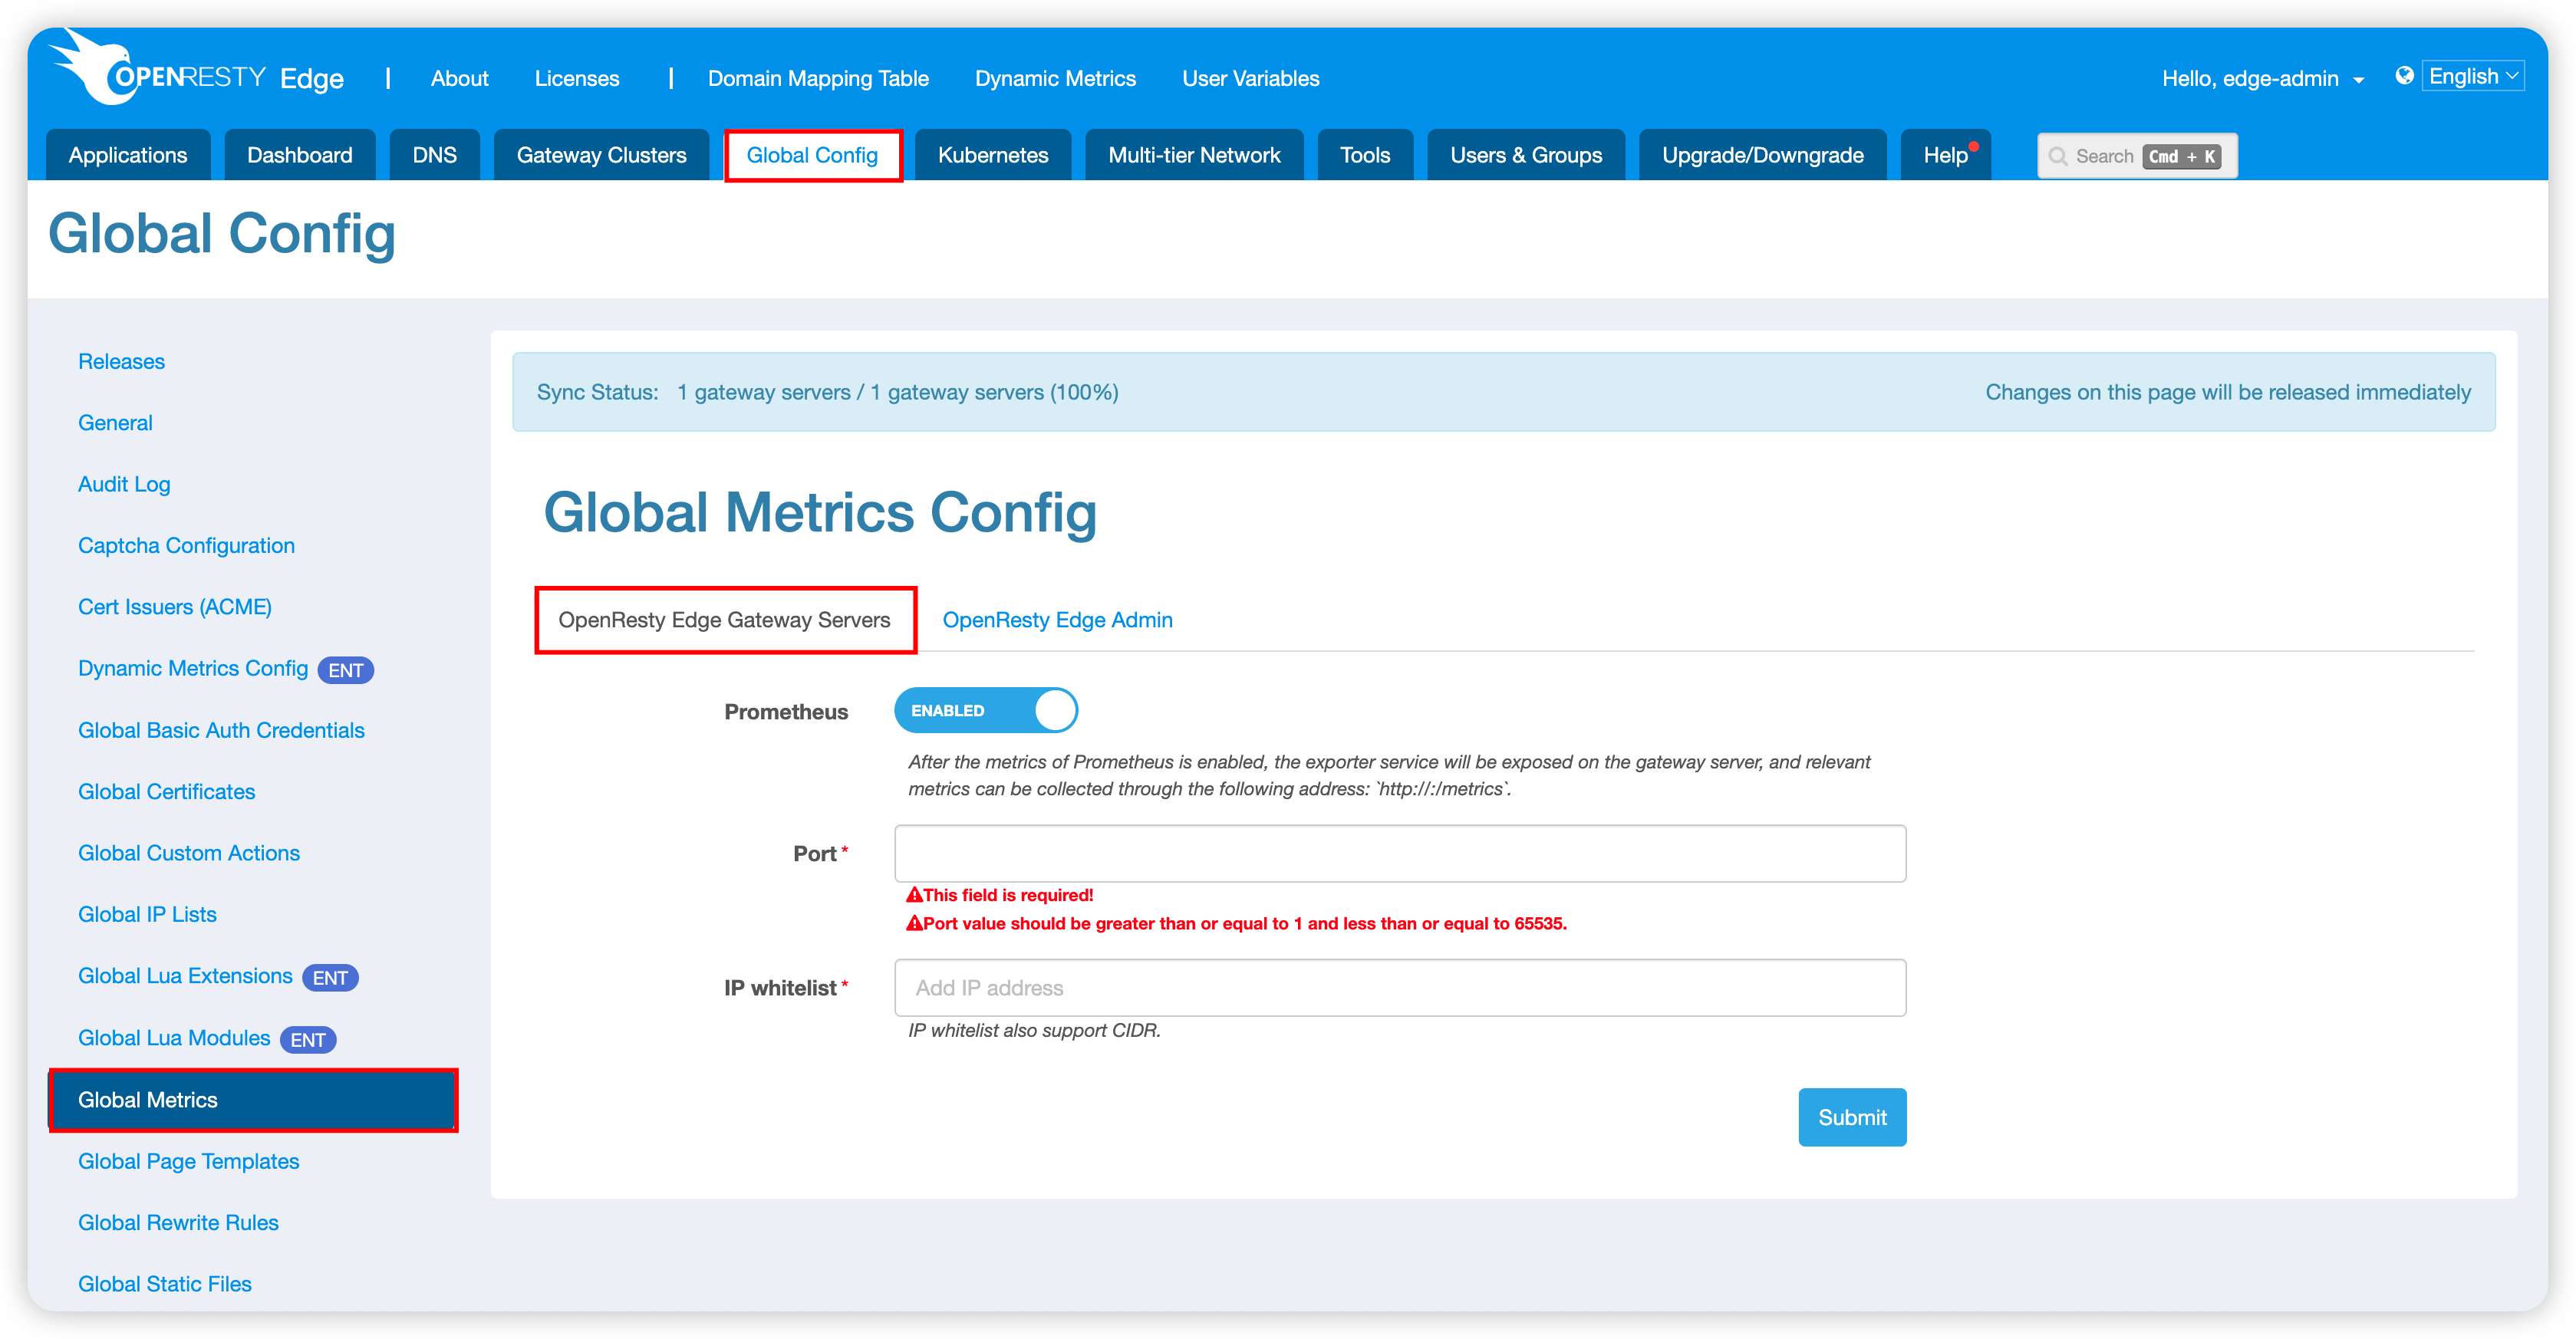Switch to the Dashboard tab
The width and height of the screenshot is (2576, 1339).
click(x=299, y=155)
